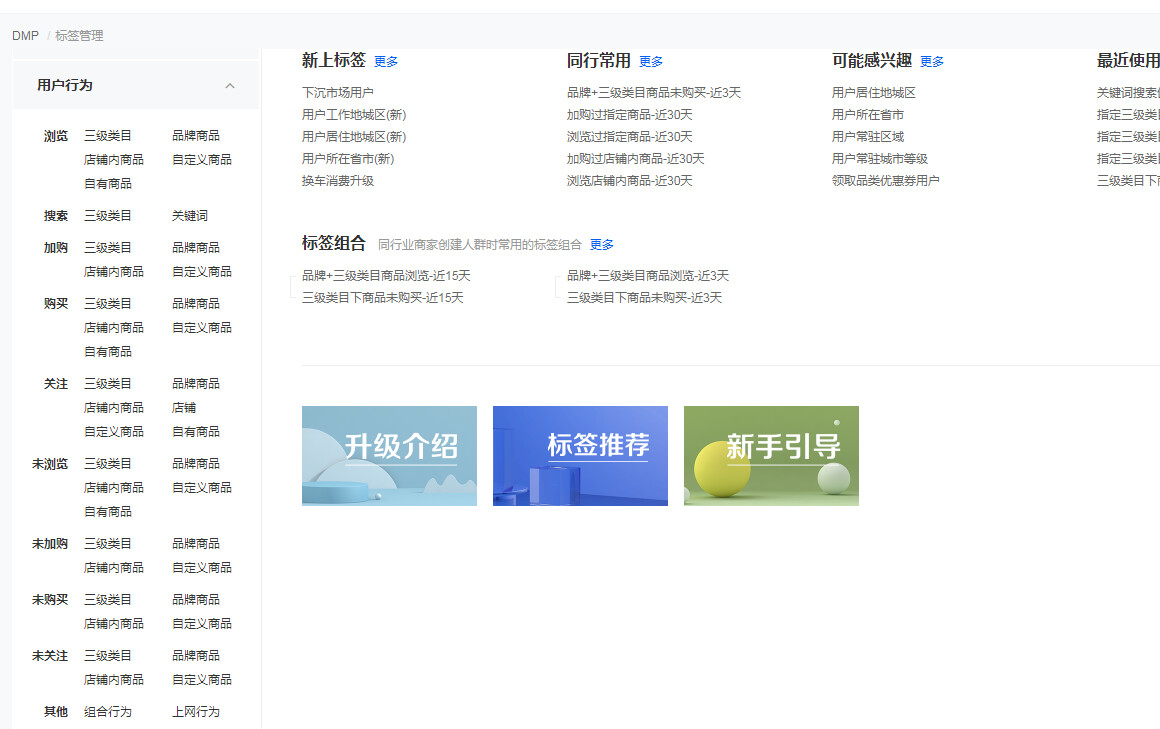1160x729 pixels.
Task: Select 关键词 in the 搜索 row
Action: click(190, 216)
